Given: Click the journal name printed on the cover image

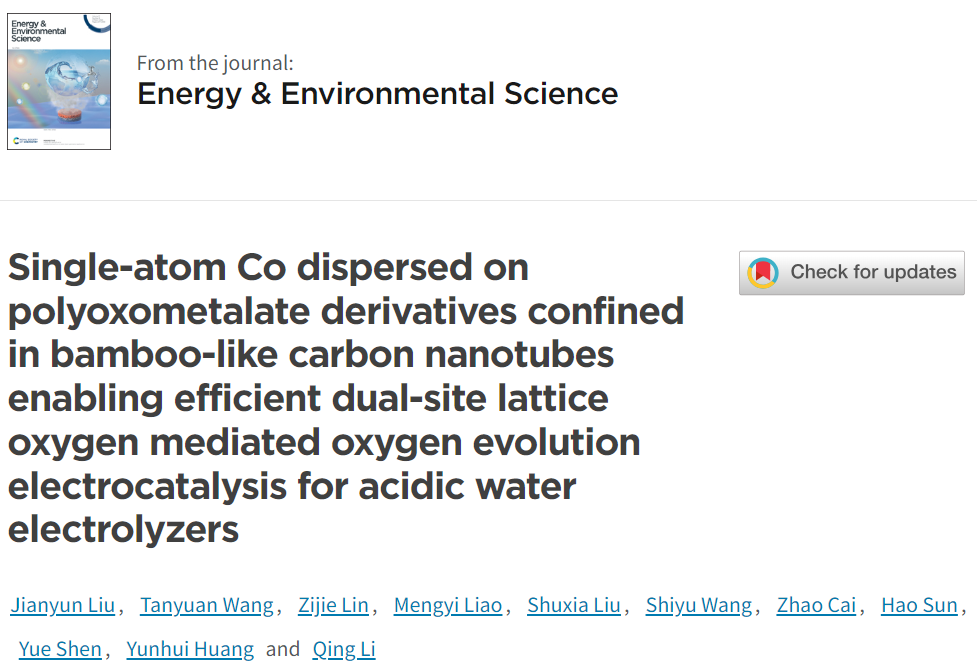Looking at the screenshot, I should 38,31.
